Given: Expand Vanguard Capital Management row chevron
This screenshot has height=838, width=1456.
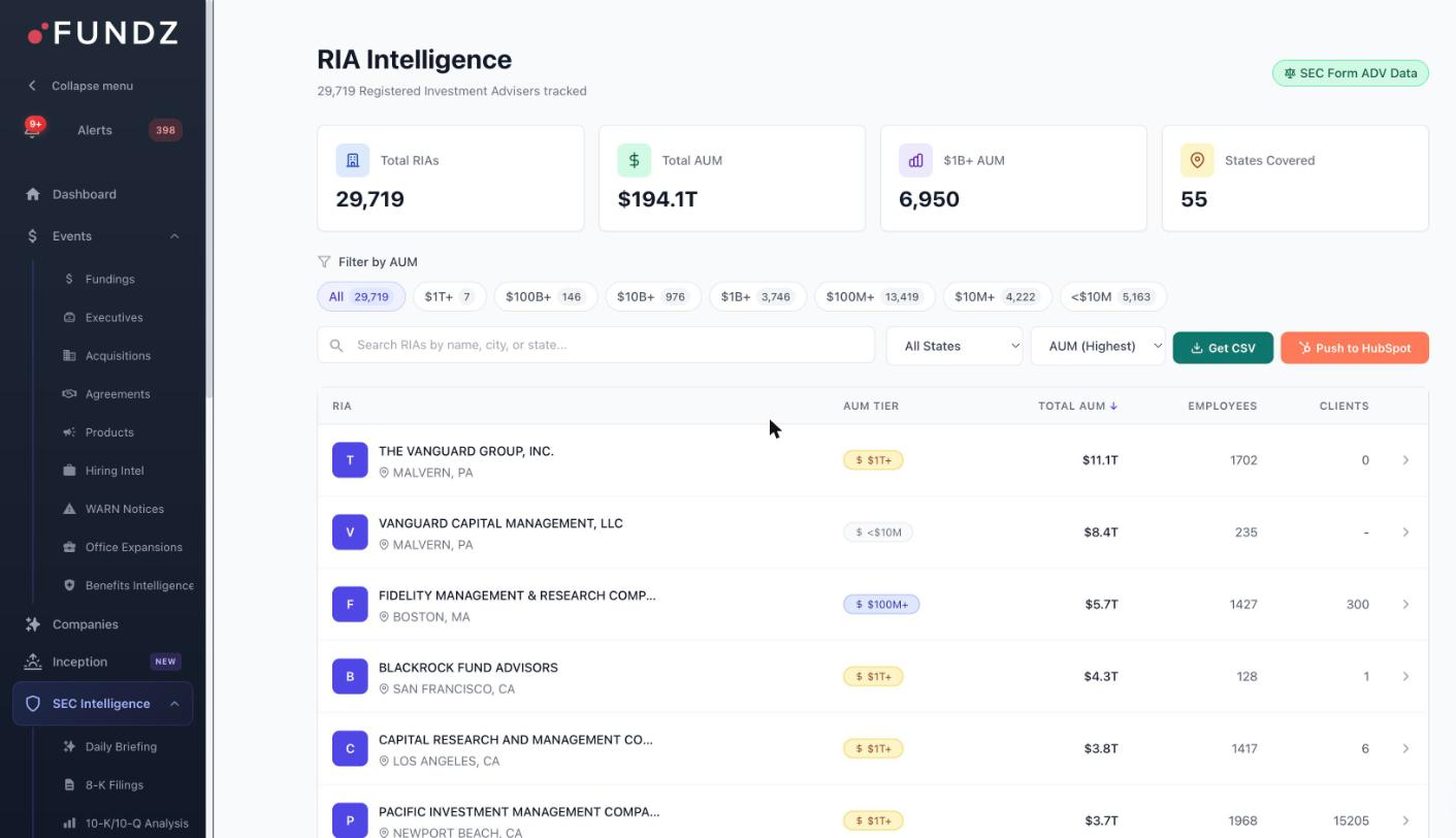Looking at the screenshot, I should click(1405, 532).
